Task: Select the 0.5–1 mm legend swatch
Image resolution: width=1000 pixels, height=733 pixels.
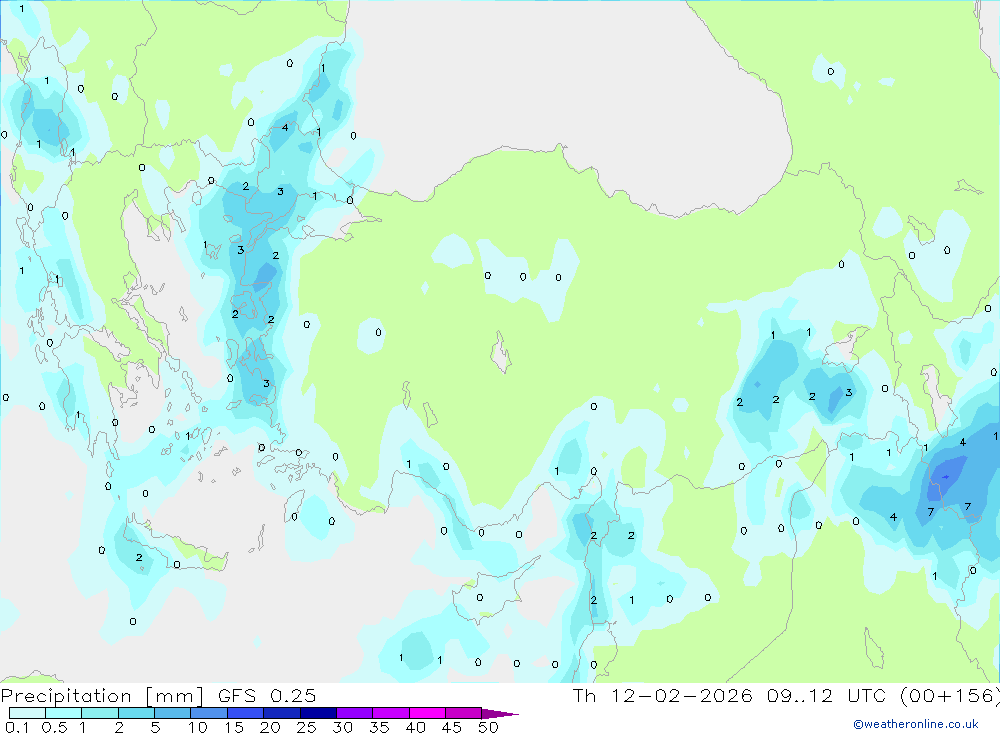Action: (x=64, y=713)
